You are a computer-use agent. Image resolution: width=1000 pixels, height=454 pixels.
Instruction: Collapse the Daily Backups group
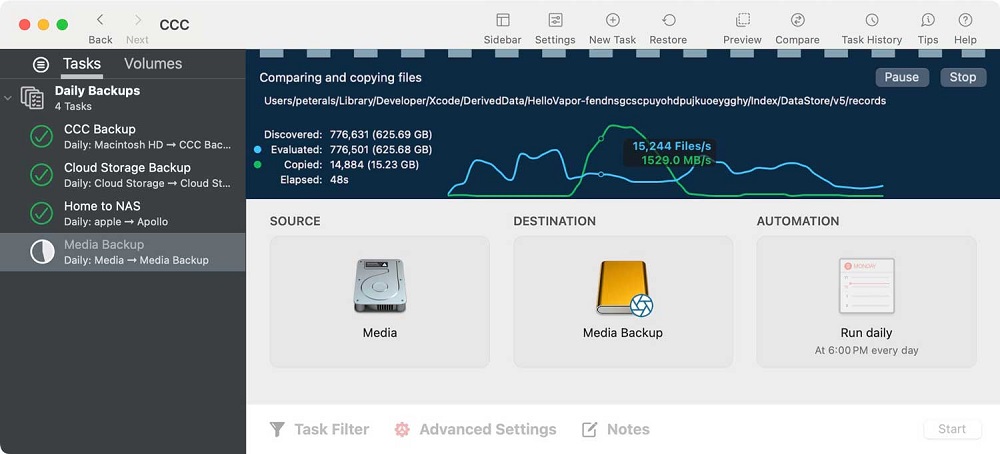coord(9,98)
